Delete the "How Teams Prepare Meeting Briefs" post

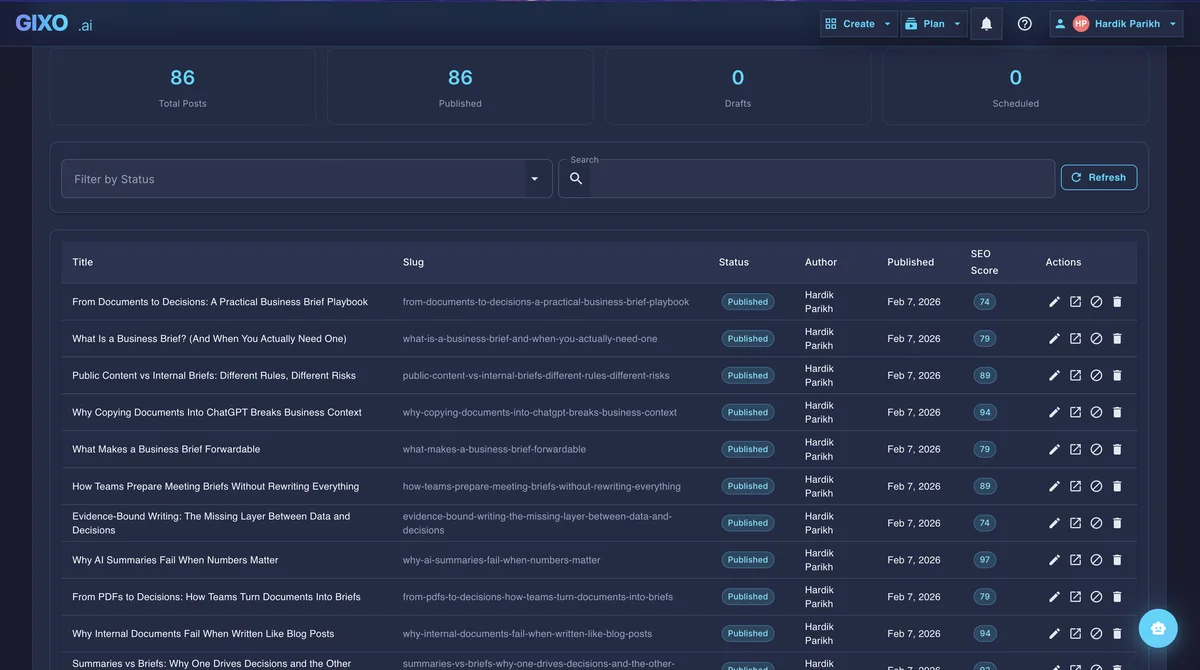tap(1116, 485)
